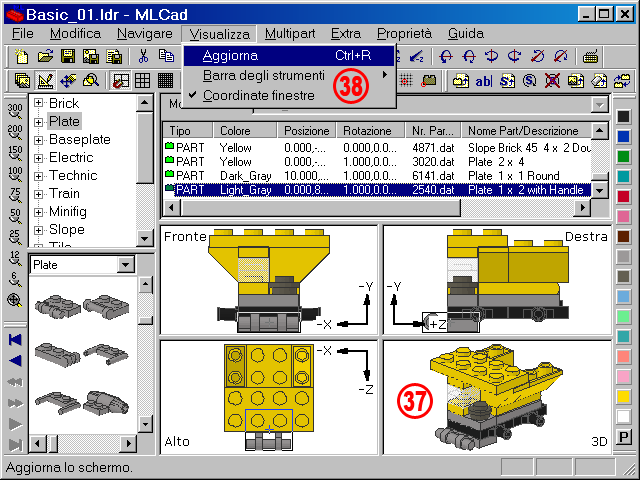Sort by the Colore column header
The width and height of the screenshot is (640, 480).
245,131
